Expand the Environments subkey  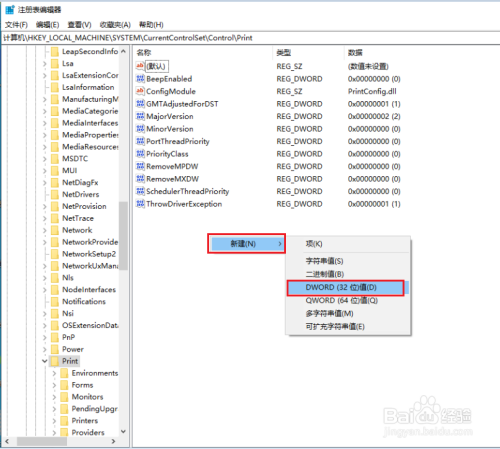click(54, 373)
